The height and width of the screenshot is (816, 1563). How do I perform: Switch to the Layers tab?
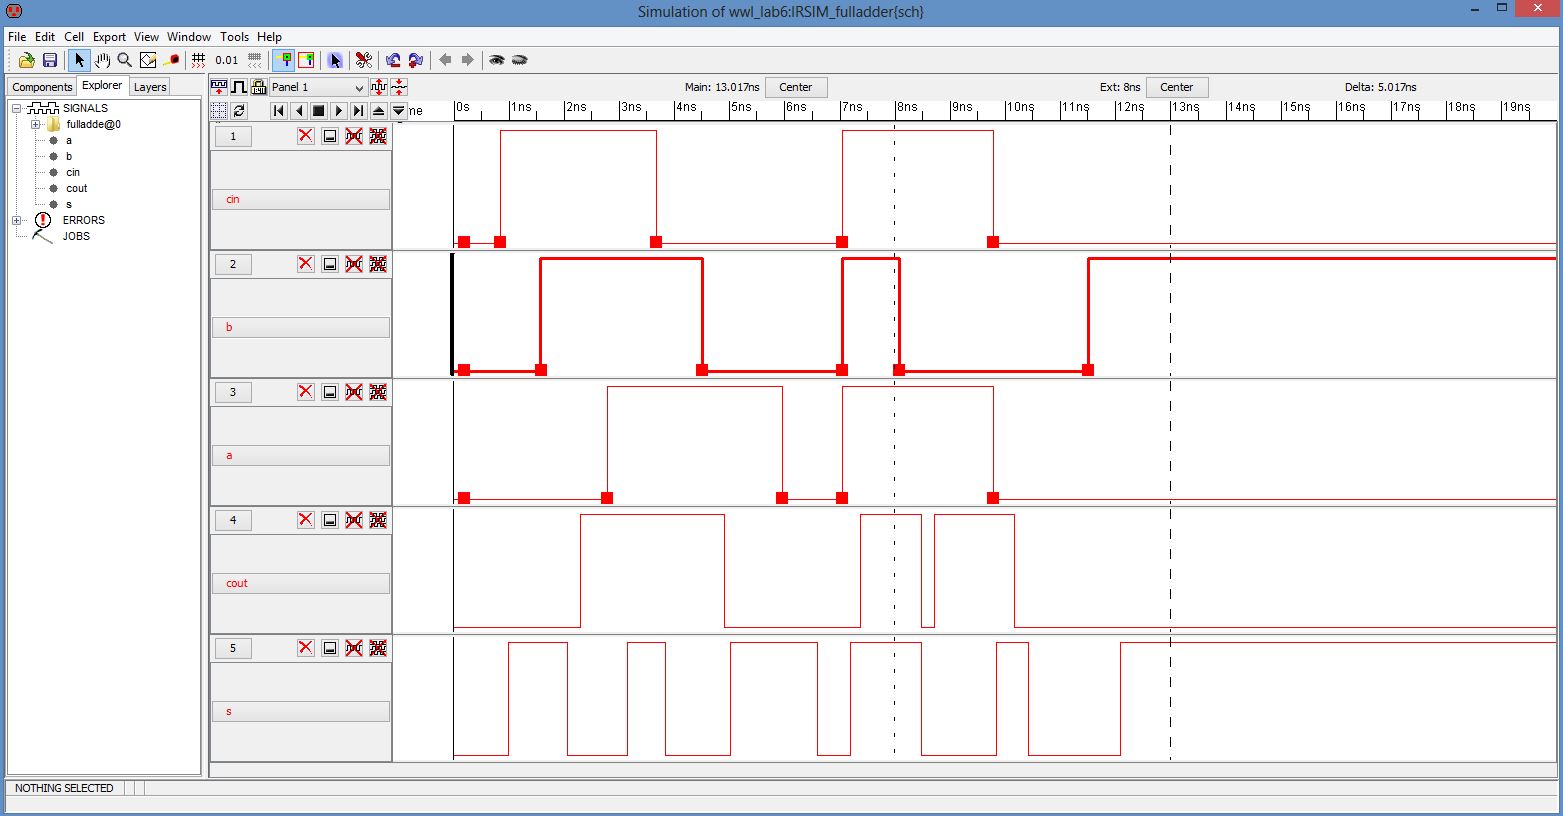click(150, 87)
